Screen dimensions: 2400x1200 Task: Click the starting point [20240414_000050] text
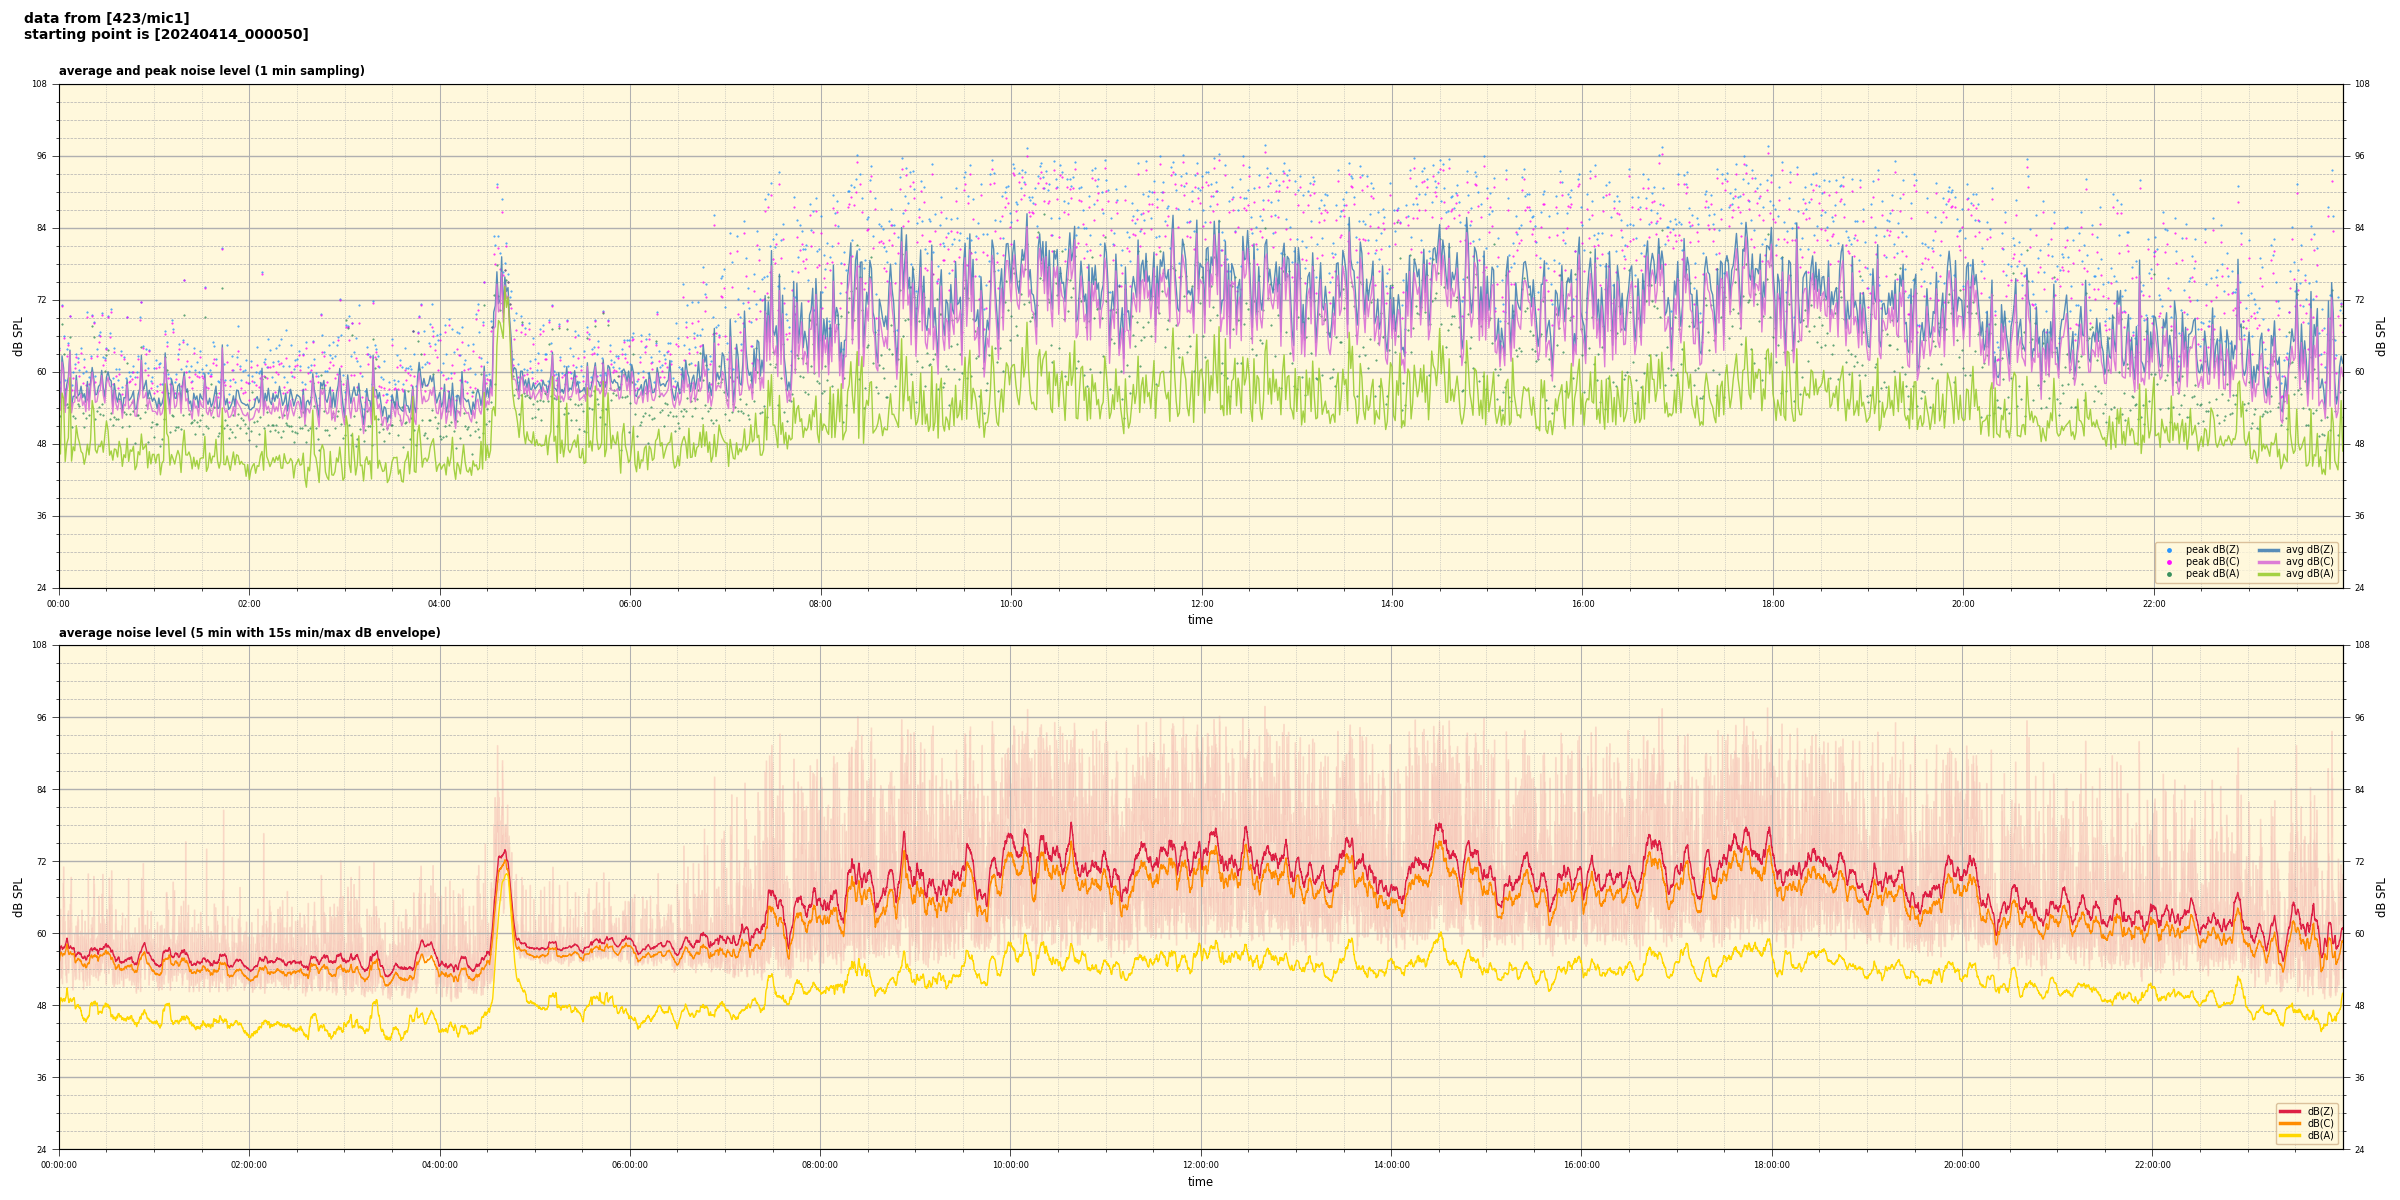point(166,35)
